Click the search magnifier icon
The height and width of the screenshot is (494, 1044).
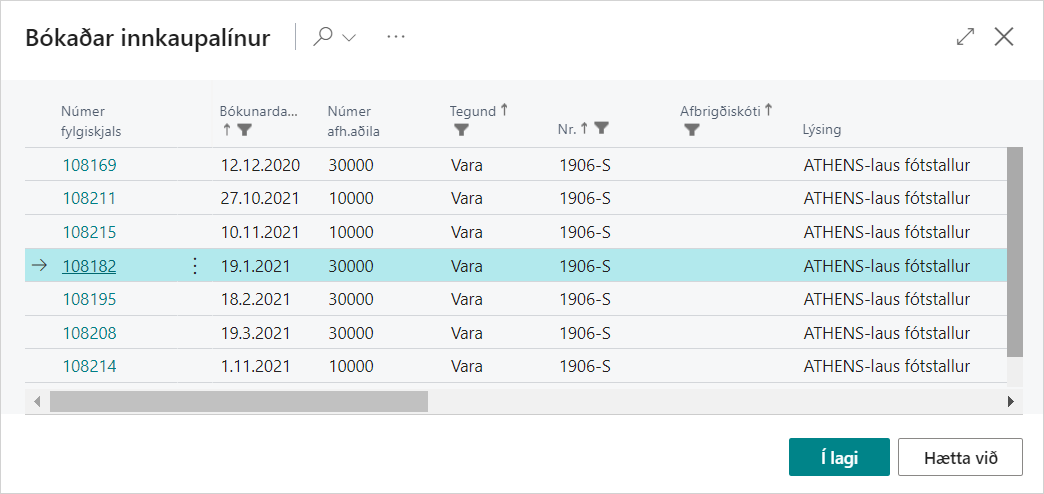click(x=323, y=37)
